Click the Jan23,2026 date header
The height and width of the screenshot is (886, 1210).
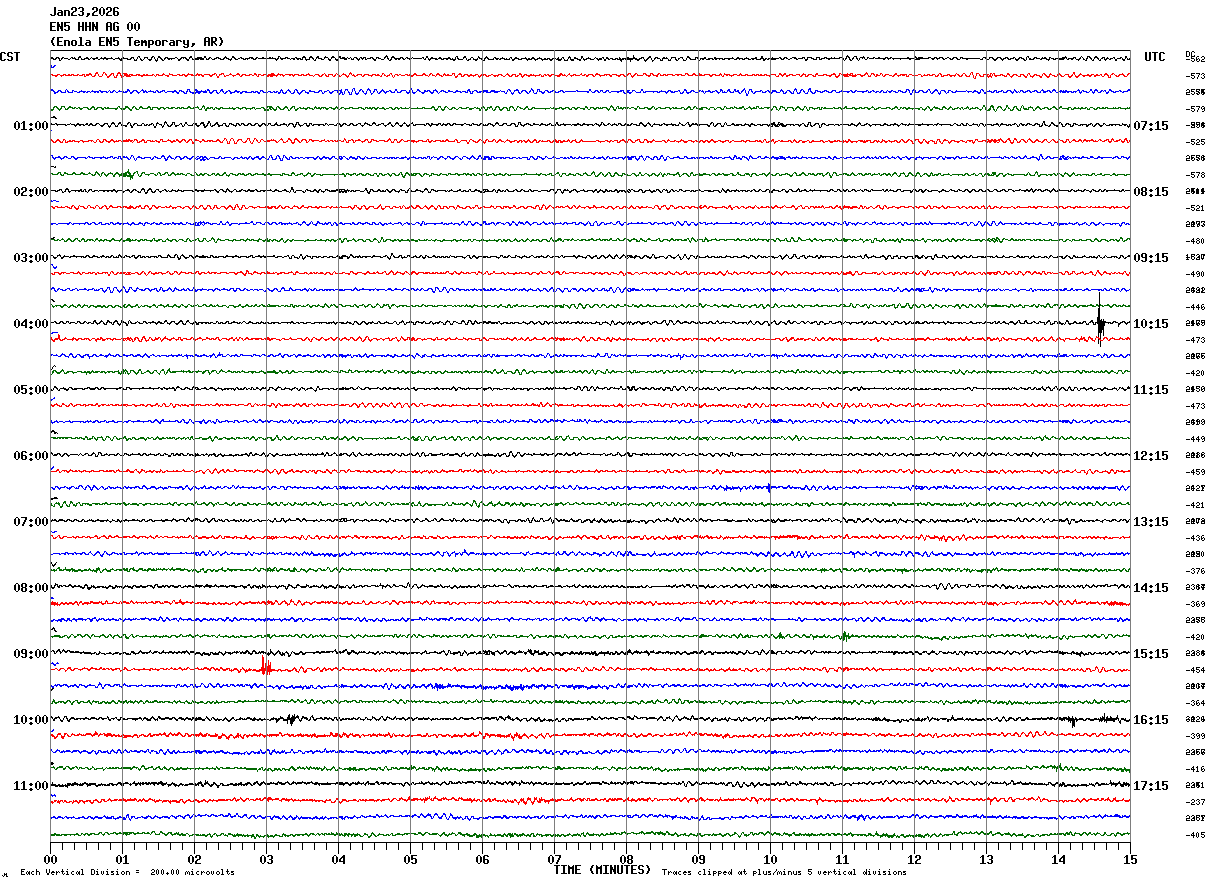[84, 12]
